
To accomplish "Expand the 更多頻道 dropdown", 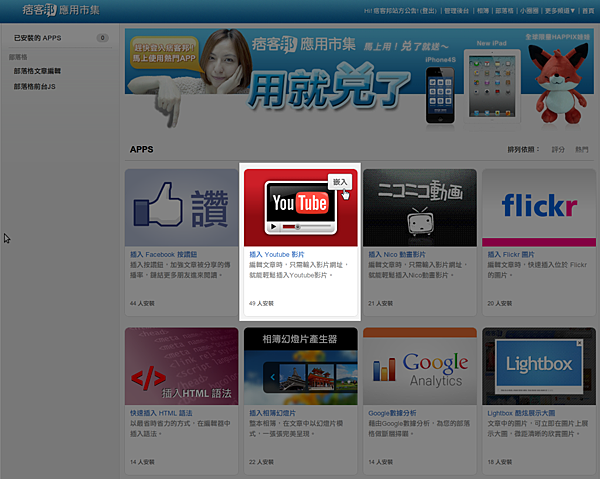I will [560, 11].
